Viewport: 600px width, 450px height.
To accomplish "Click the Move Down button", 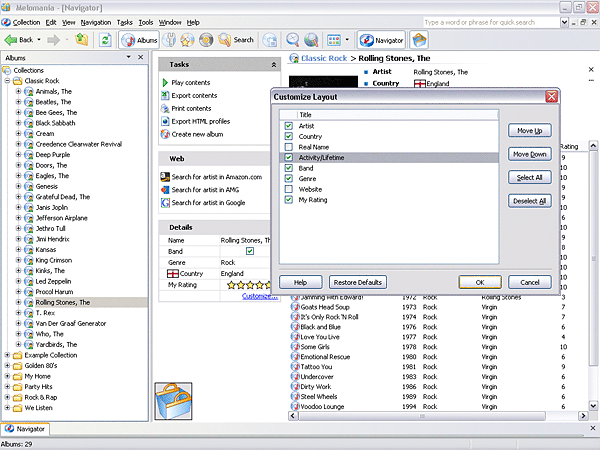I will pyautogui.click(x=530, y=154).
